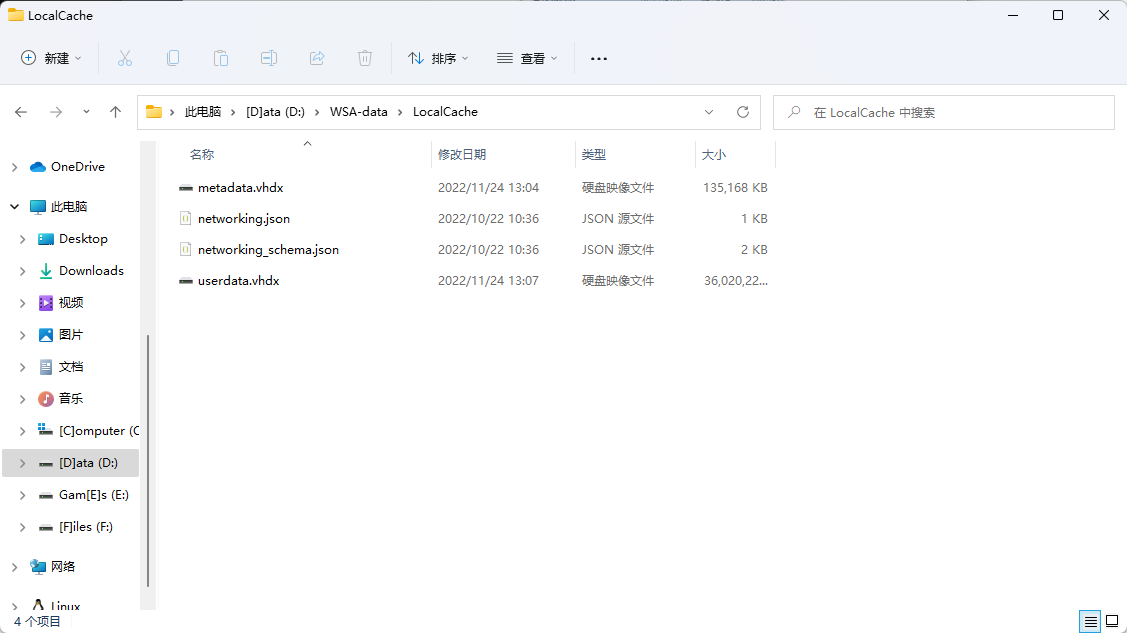Screen dimensions: 1127x633
Task: Click the Cut scissors icon in toolbar
Action: (x=125, y=58)
